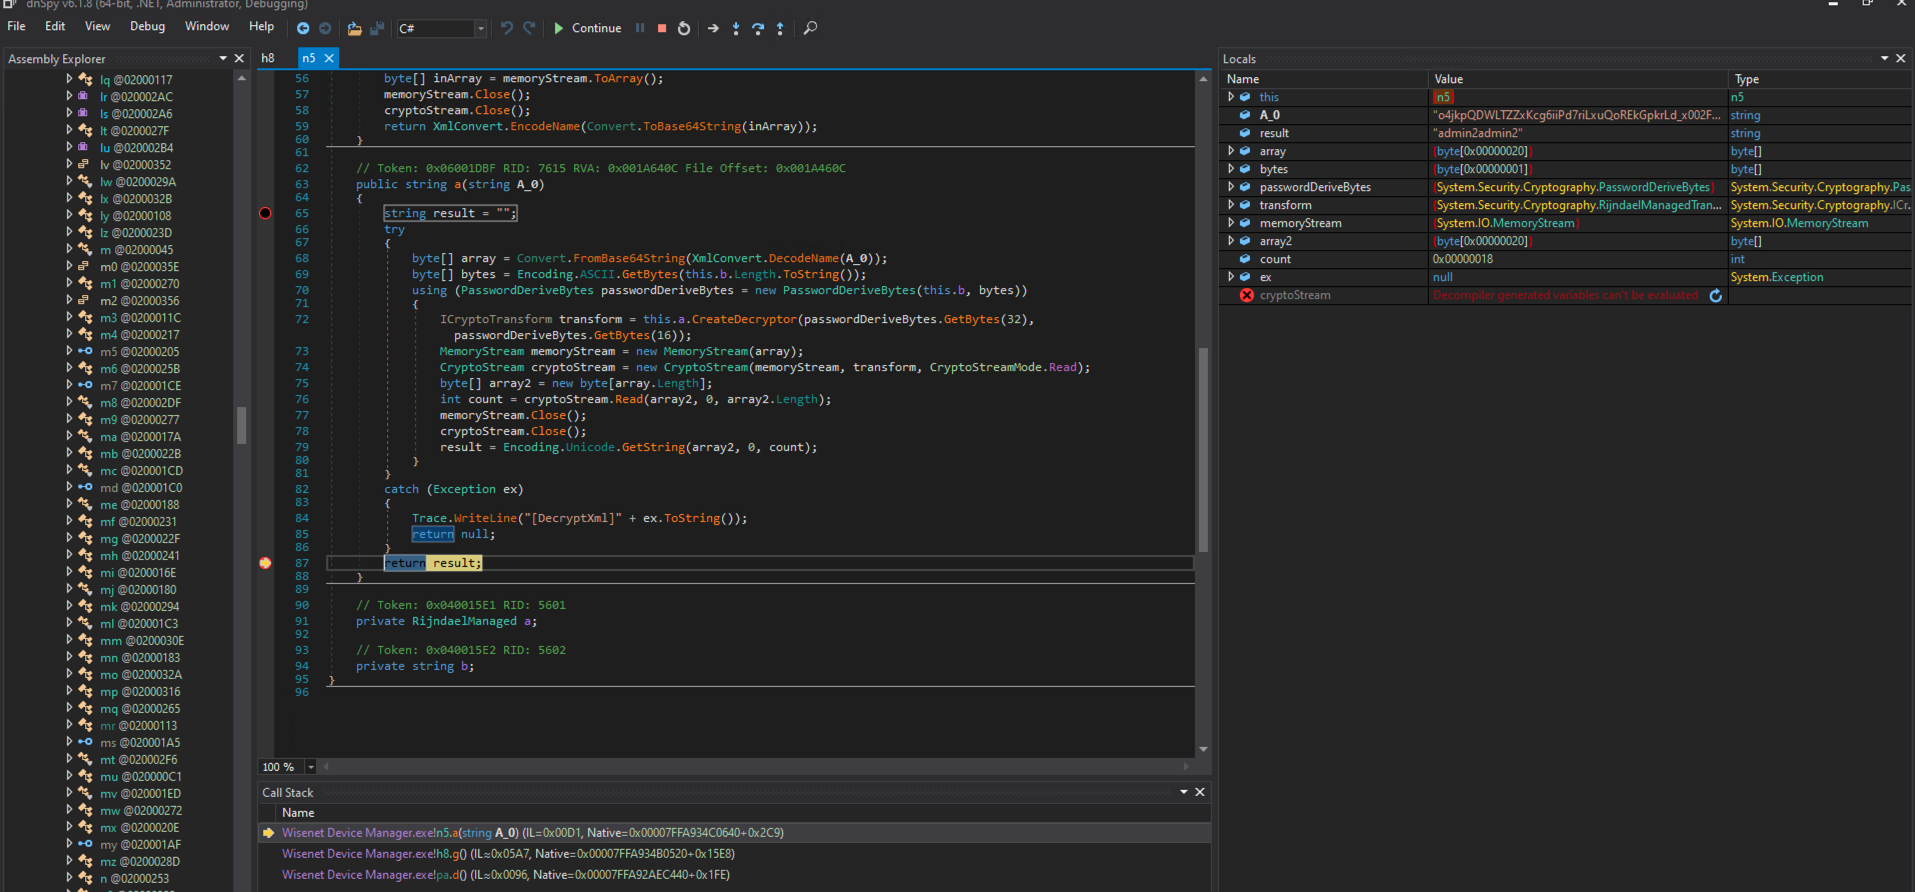This screenshot has width=1915, height=892.
Task: Click the Step Over icon
Action: tap(758, 29)
